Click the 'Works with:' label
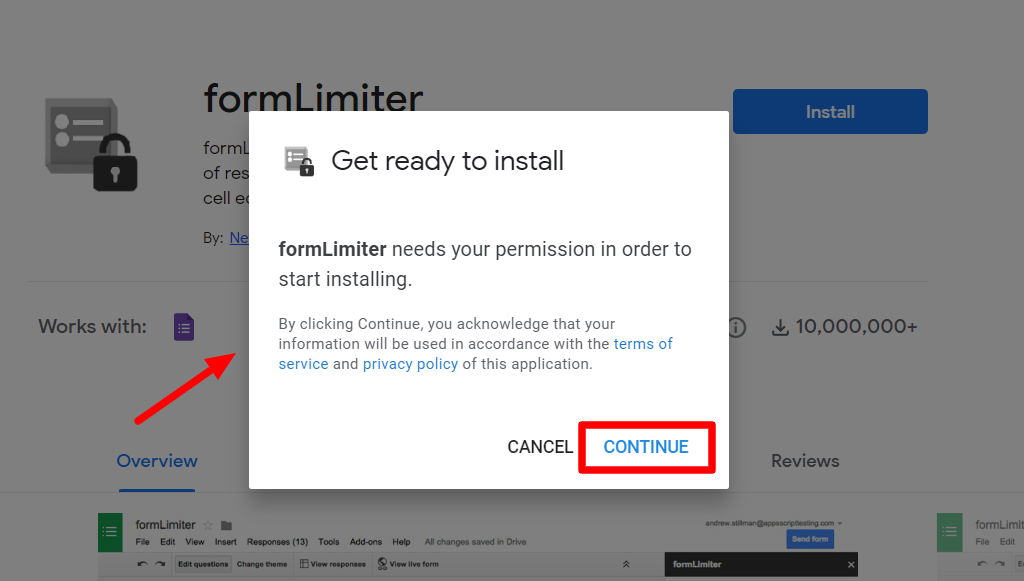The height and width of the screenshot is (581, 1024). (93, 326)
